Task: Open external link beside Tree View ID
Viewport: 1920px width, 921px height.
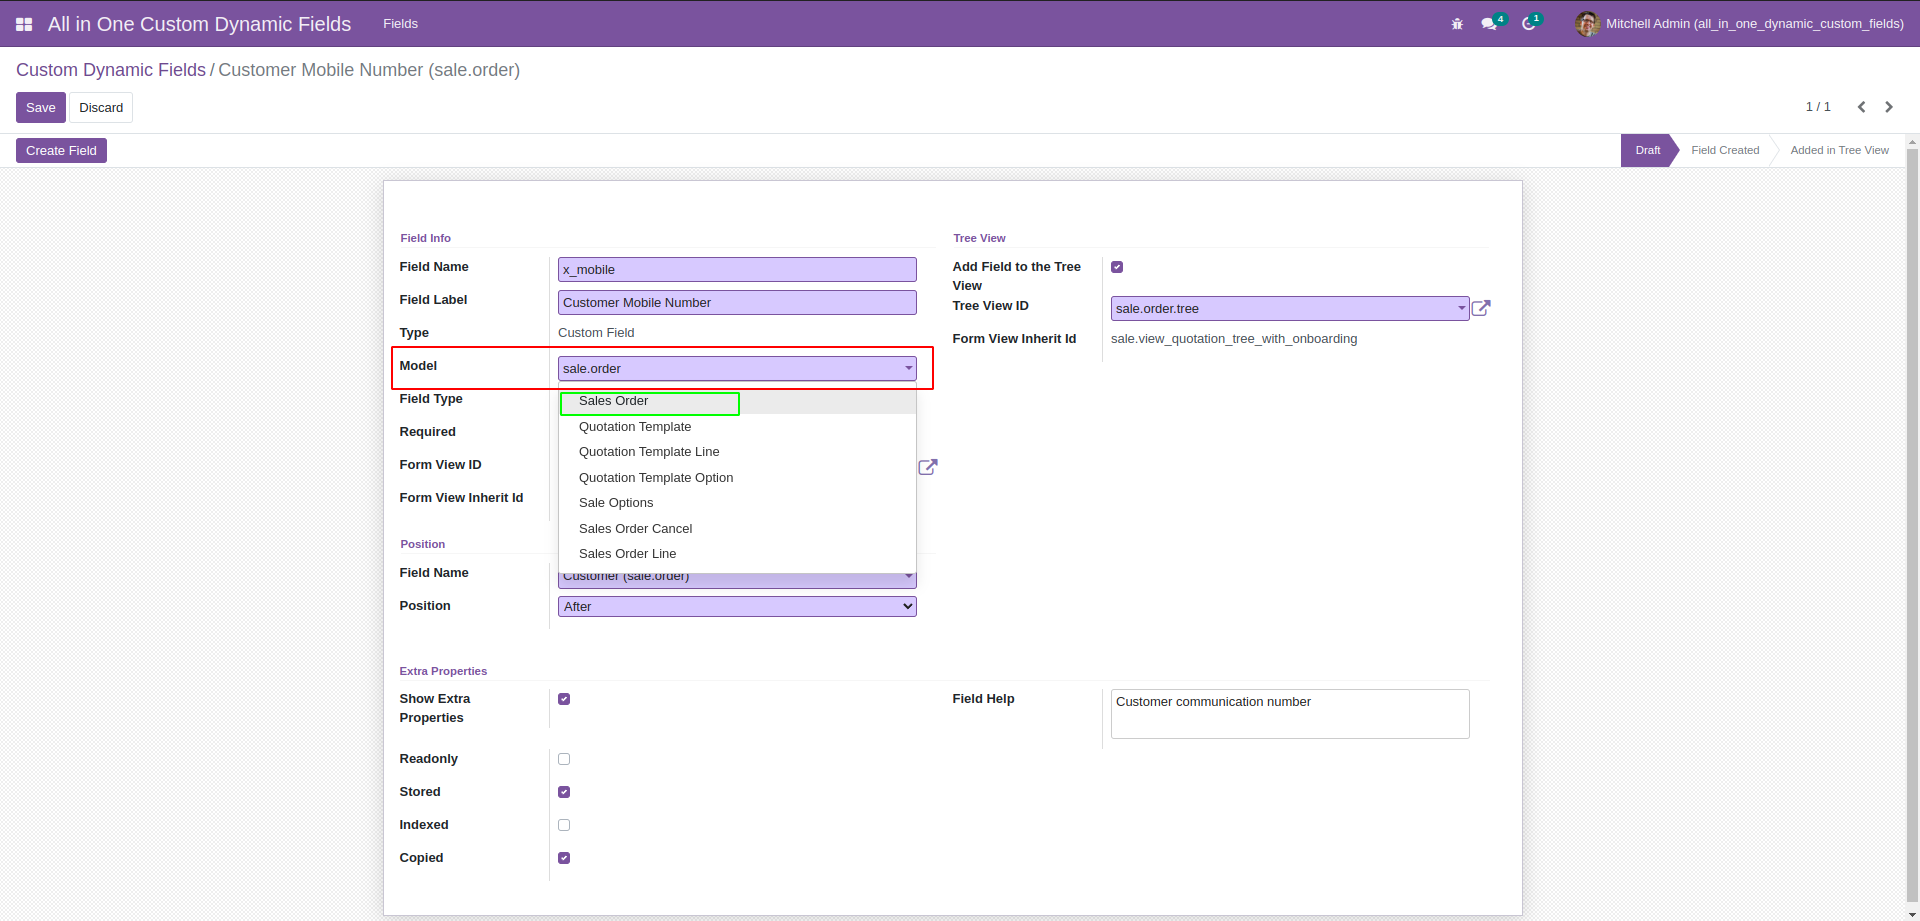Action: 1481,309
